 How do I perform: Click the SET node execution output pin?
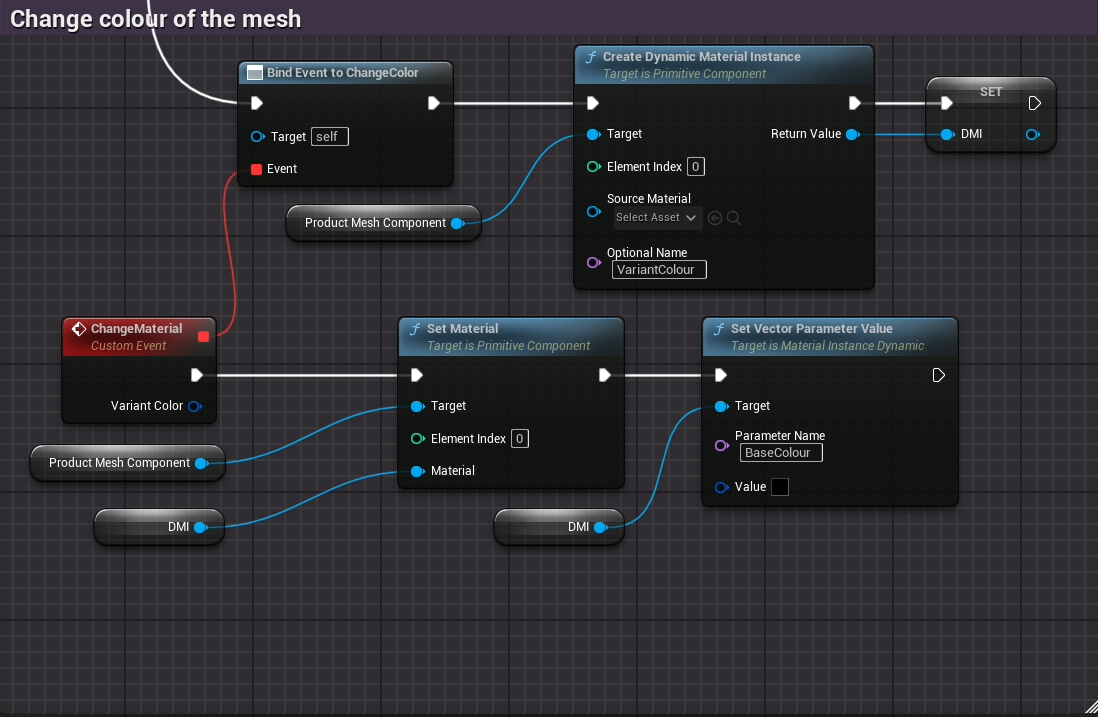coord(1035,102)
